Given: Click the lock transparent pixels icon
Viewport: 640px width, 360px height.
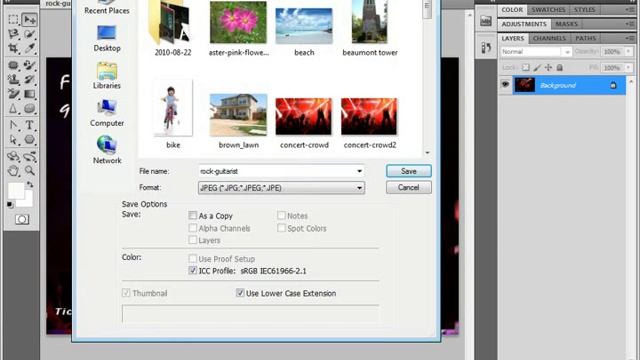Looking at the screenshot, I should (526, 68).
